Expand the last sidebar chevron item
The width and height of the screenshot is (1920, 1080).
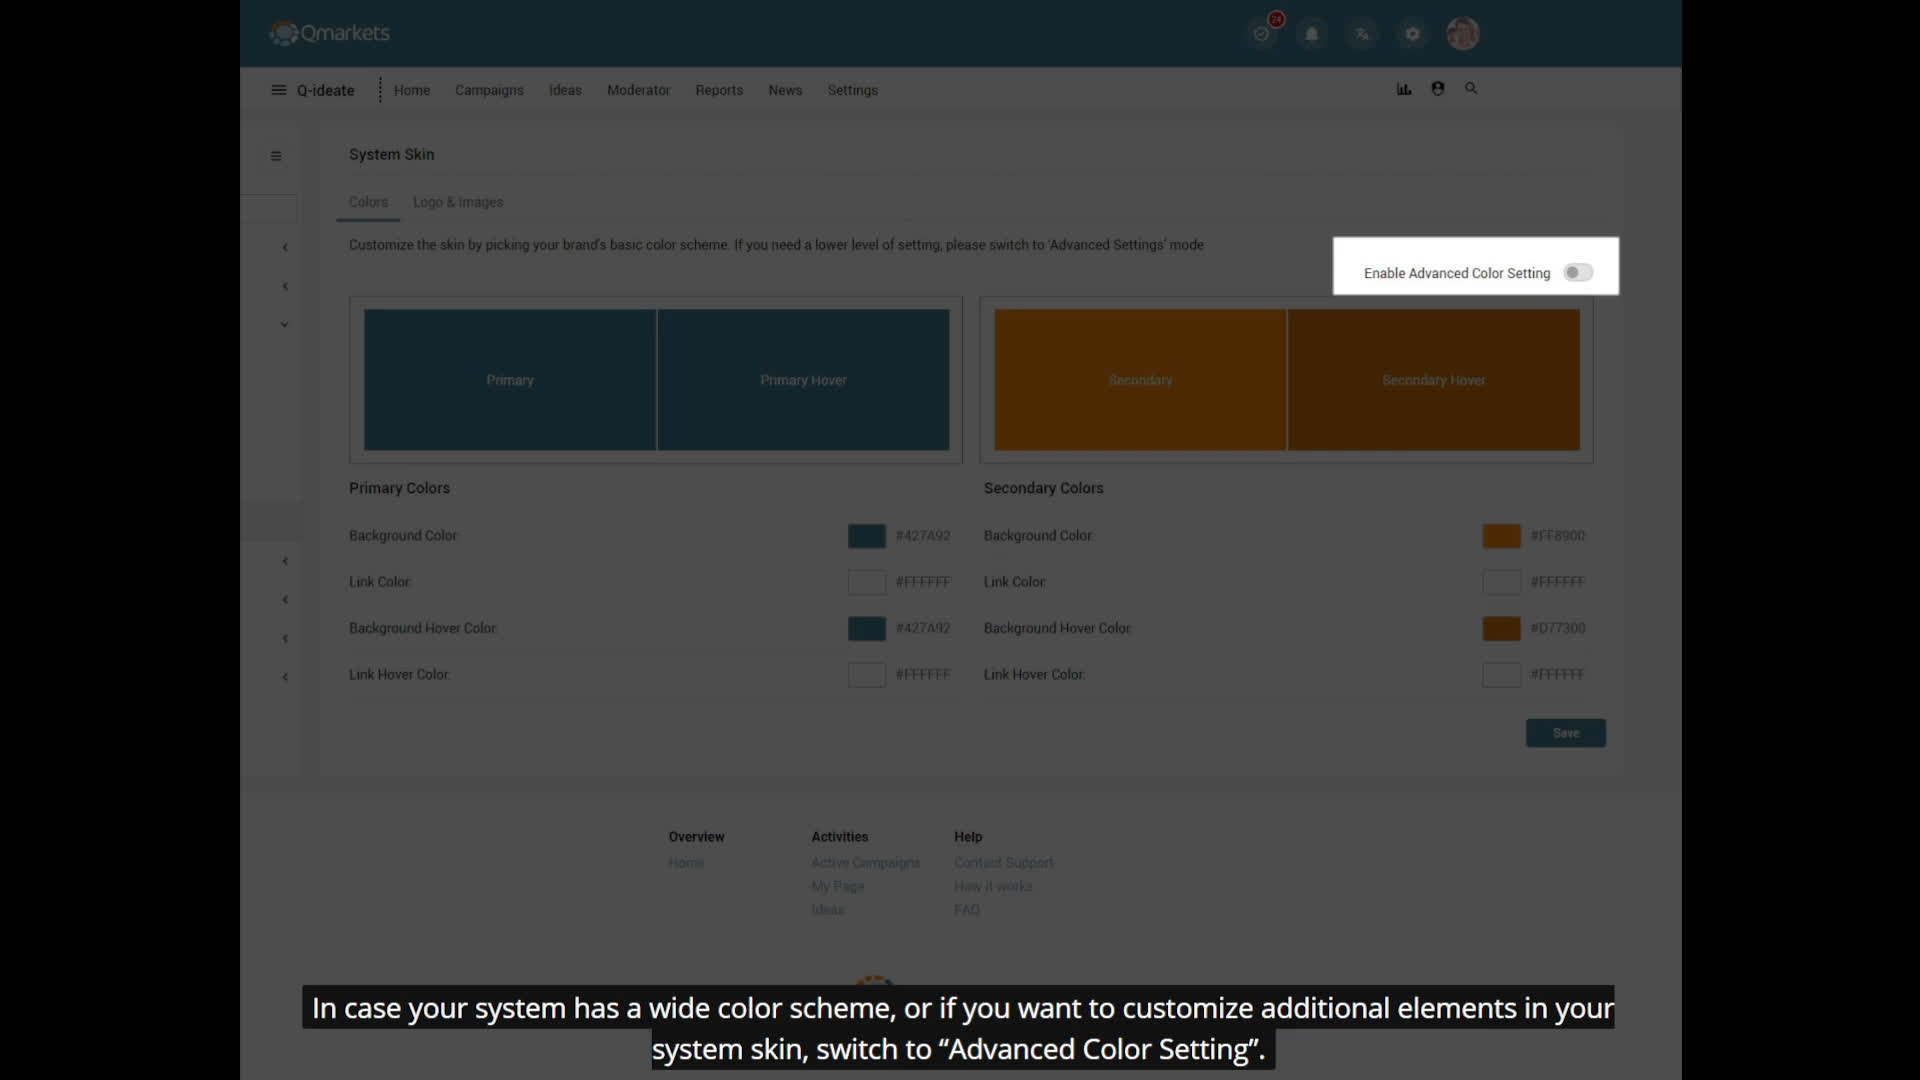point(285,677)
